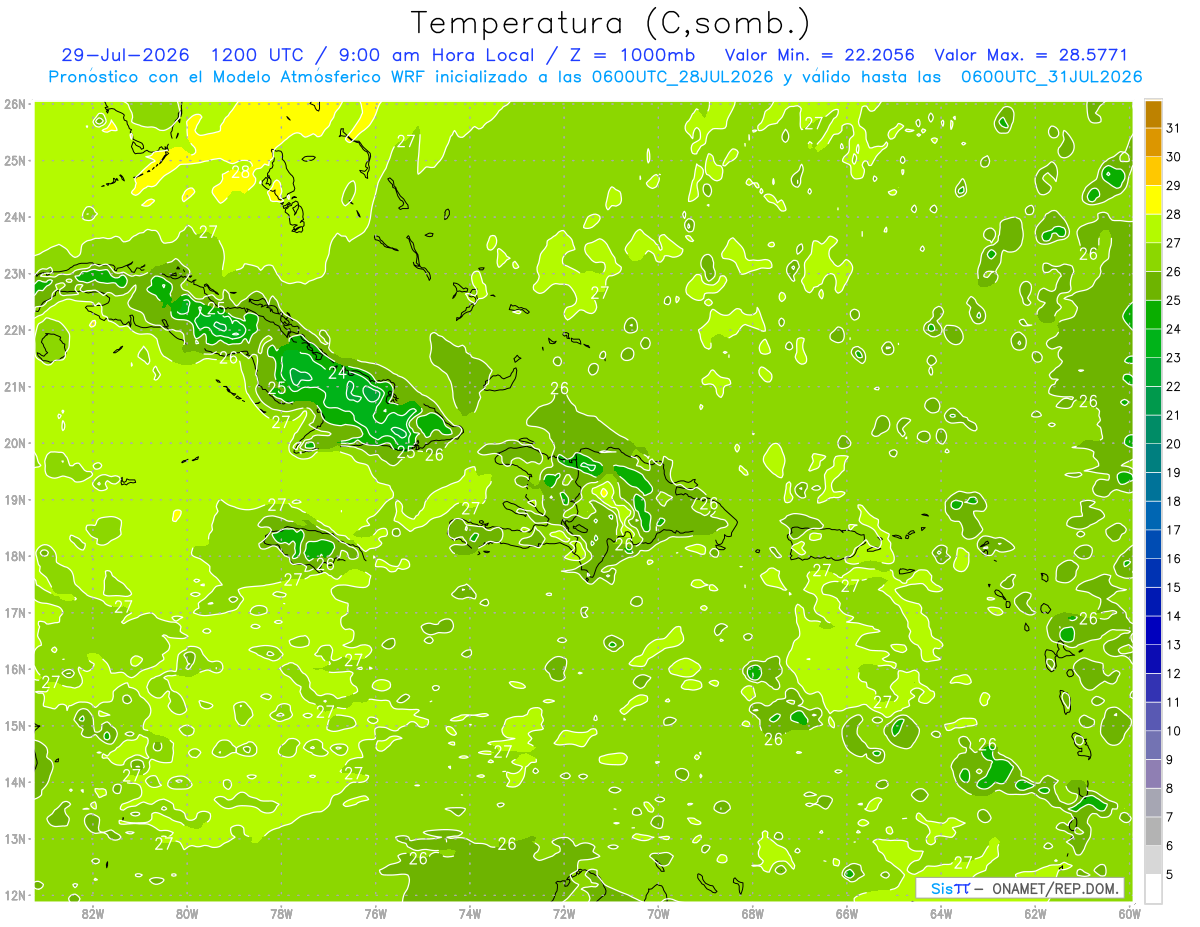
Task: Click the '80W' longitude axis label
Action: coord(187,914)
